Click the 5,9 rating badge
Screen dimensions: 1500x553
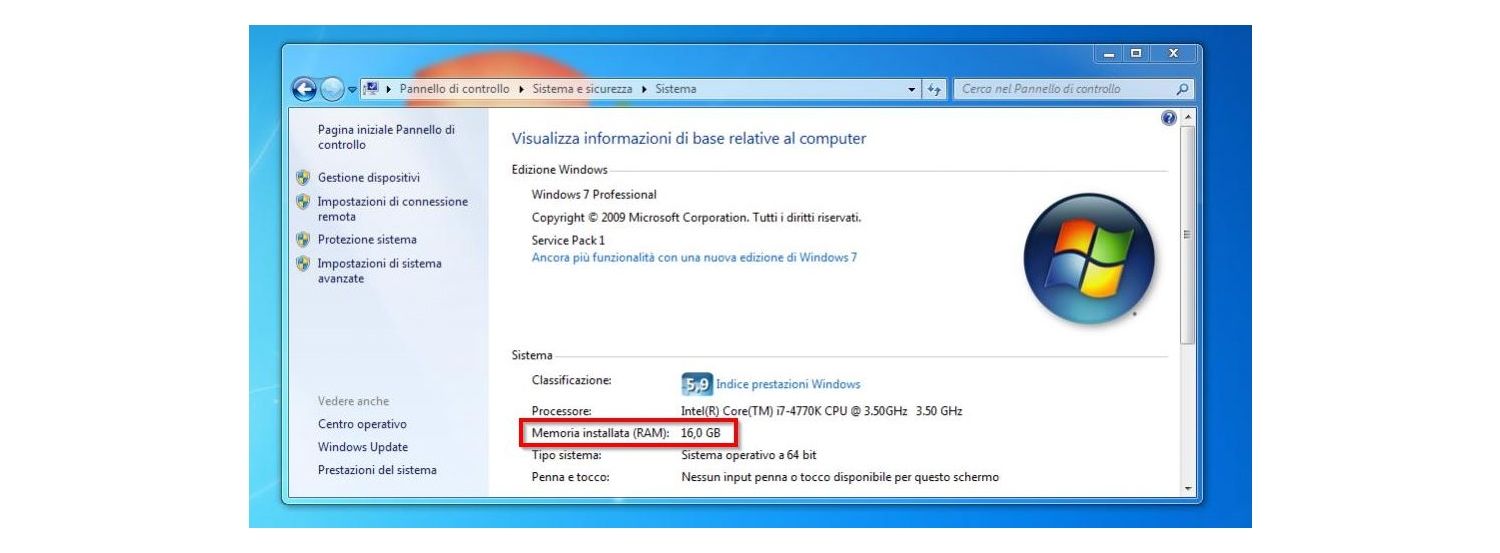(x=696, y=384)
